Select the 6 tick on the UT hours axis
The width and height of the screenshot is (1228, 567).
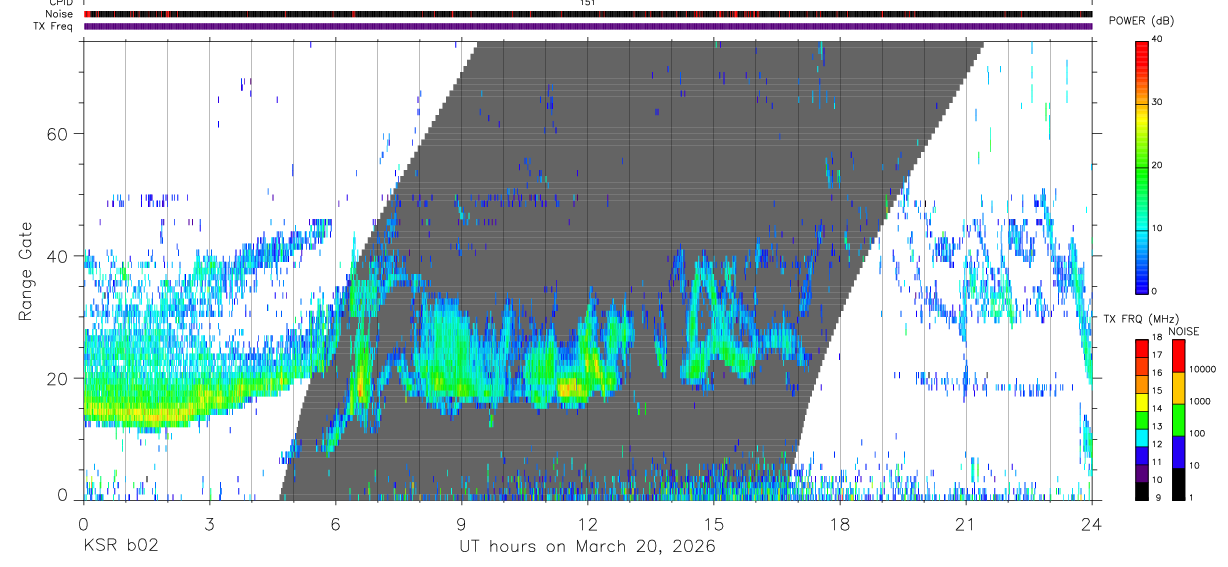pos(335,524)
